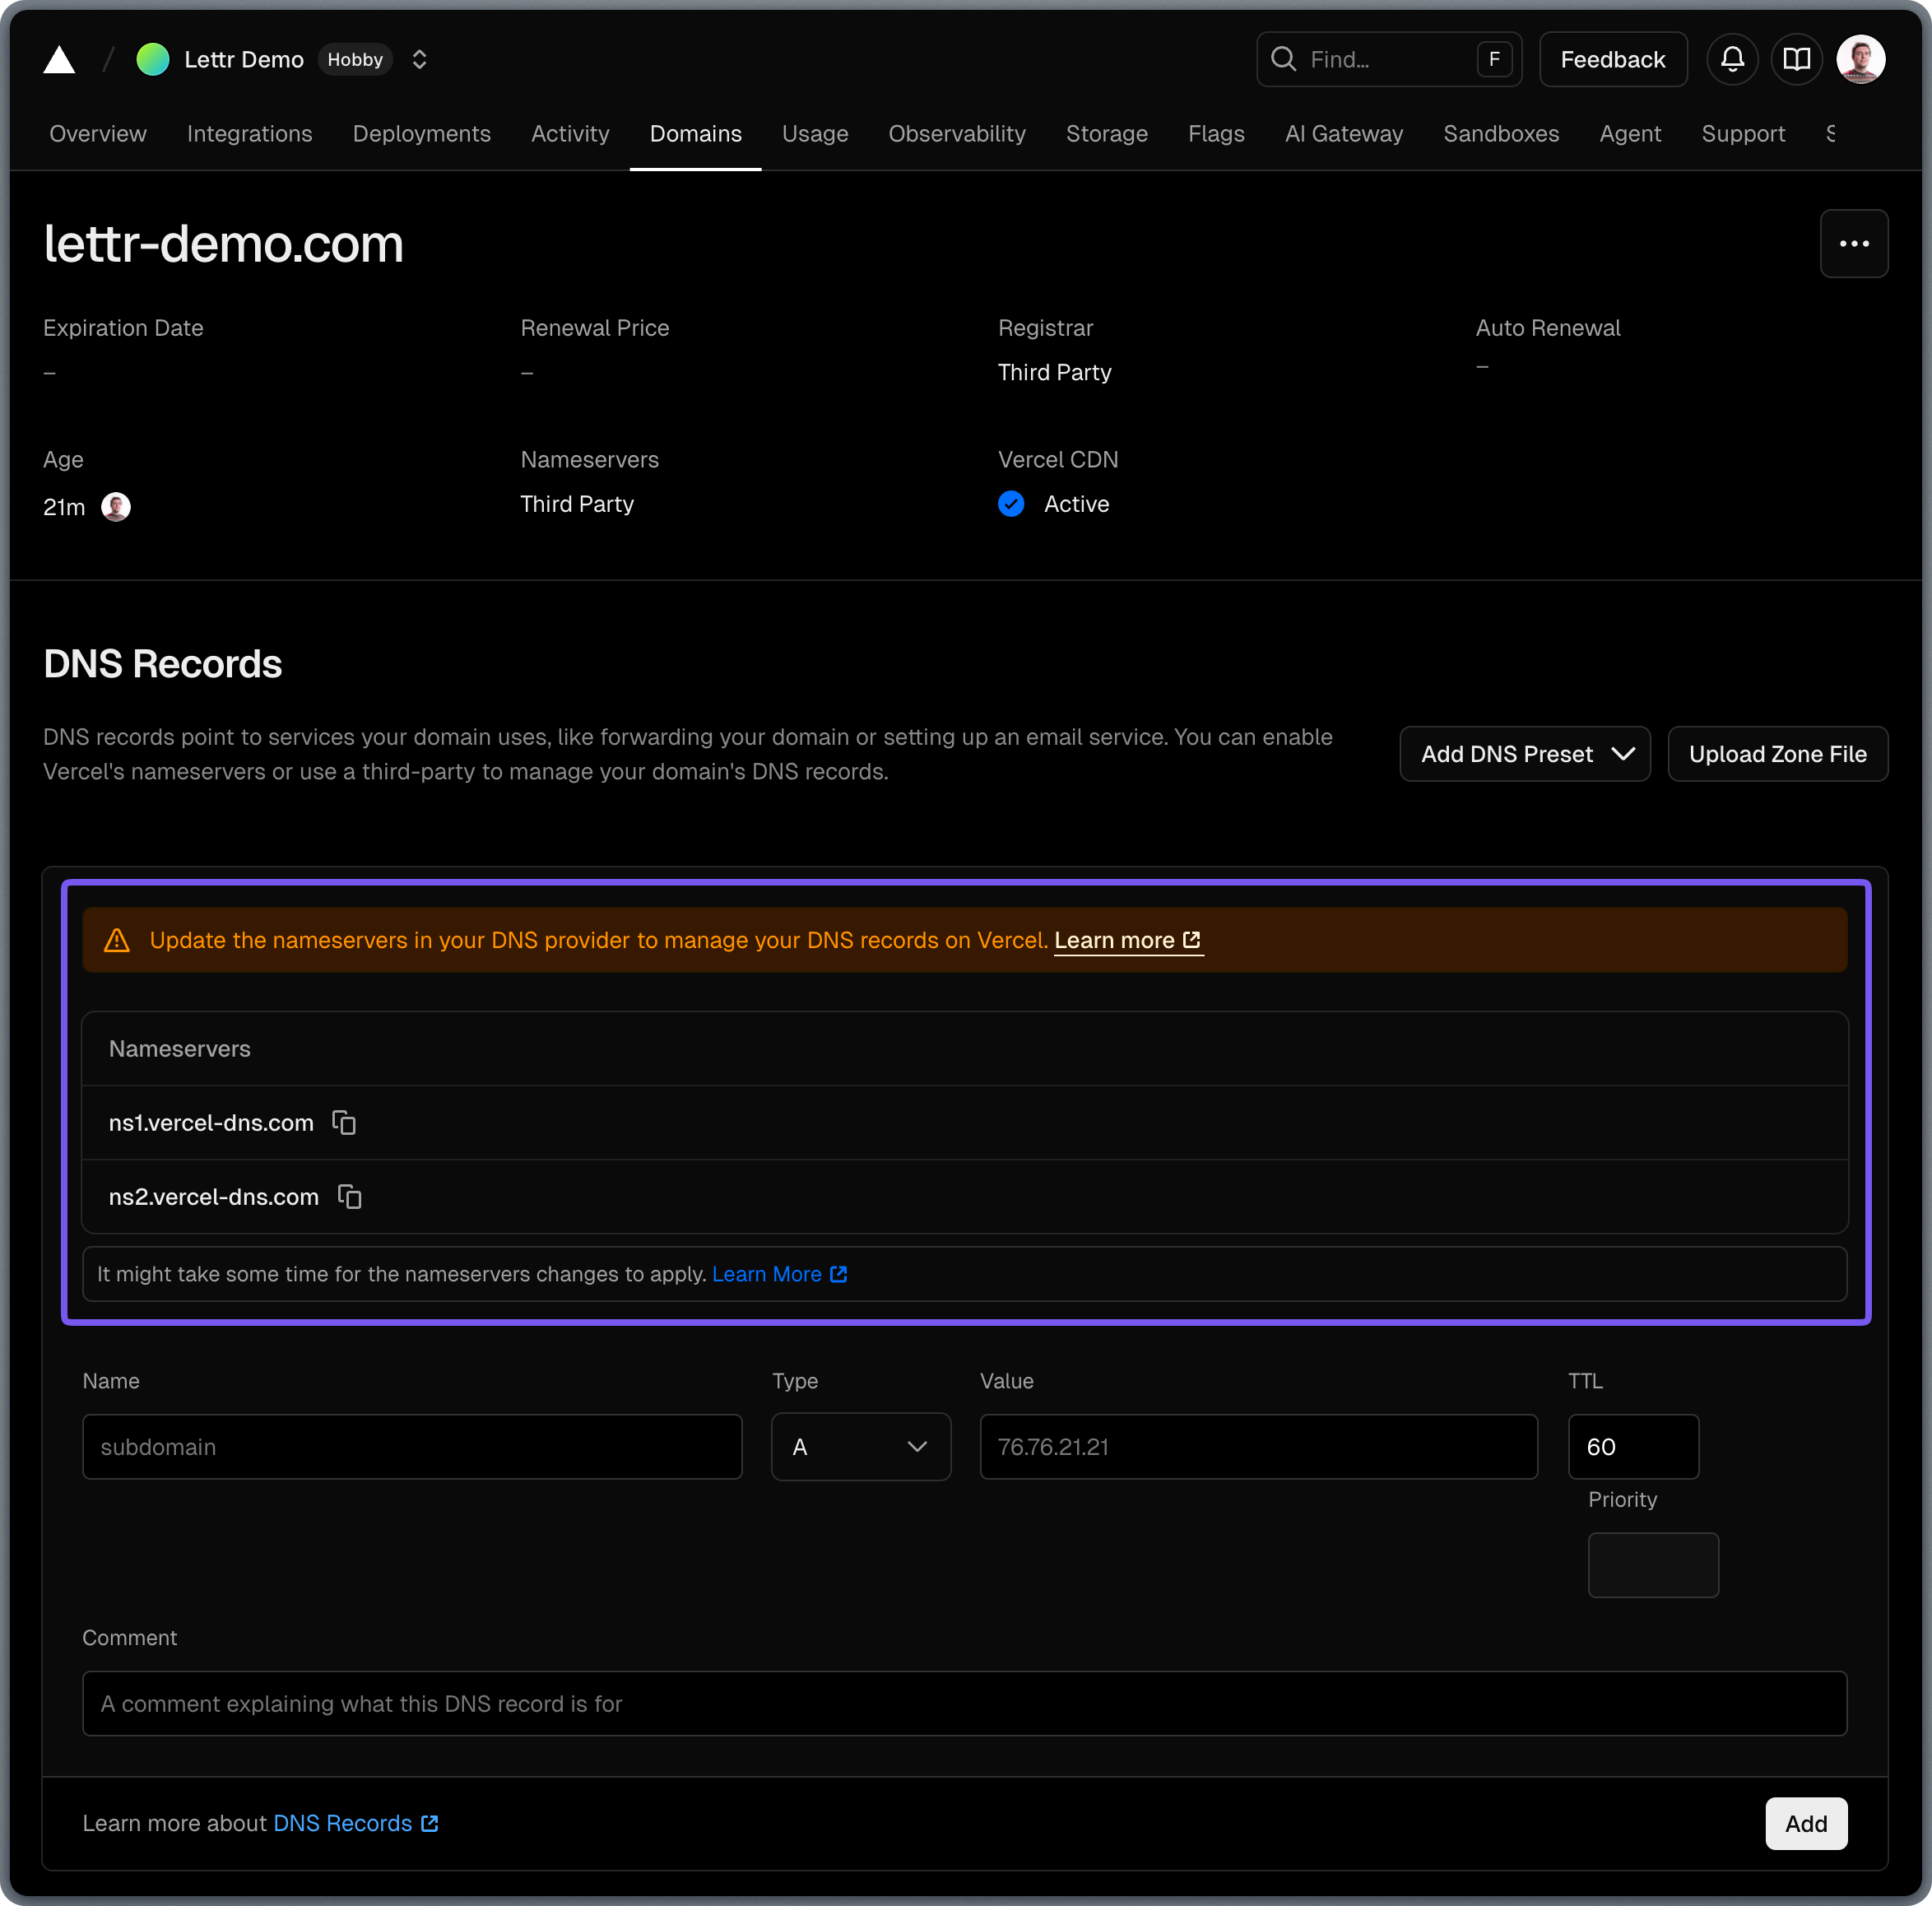Open the documentation book icon
The height and width of the screenshot is (1906, 1932).
click(1796, 59)
